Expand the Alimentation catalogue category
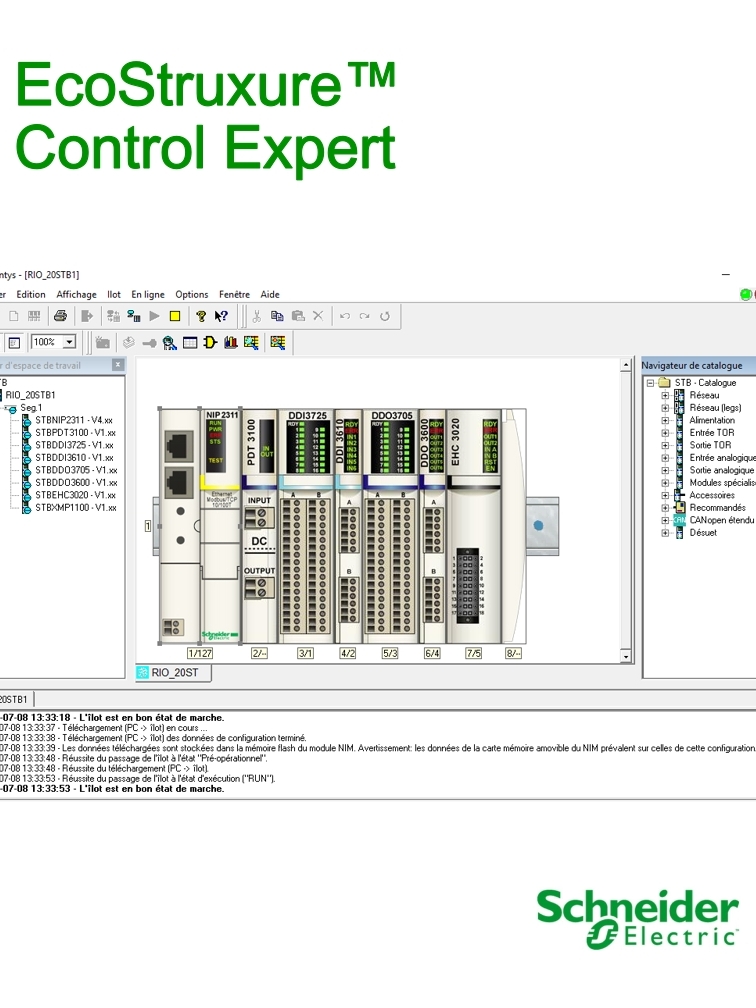 click(665, 421)
